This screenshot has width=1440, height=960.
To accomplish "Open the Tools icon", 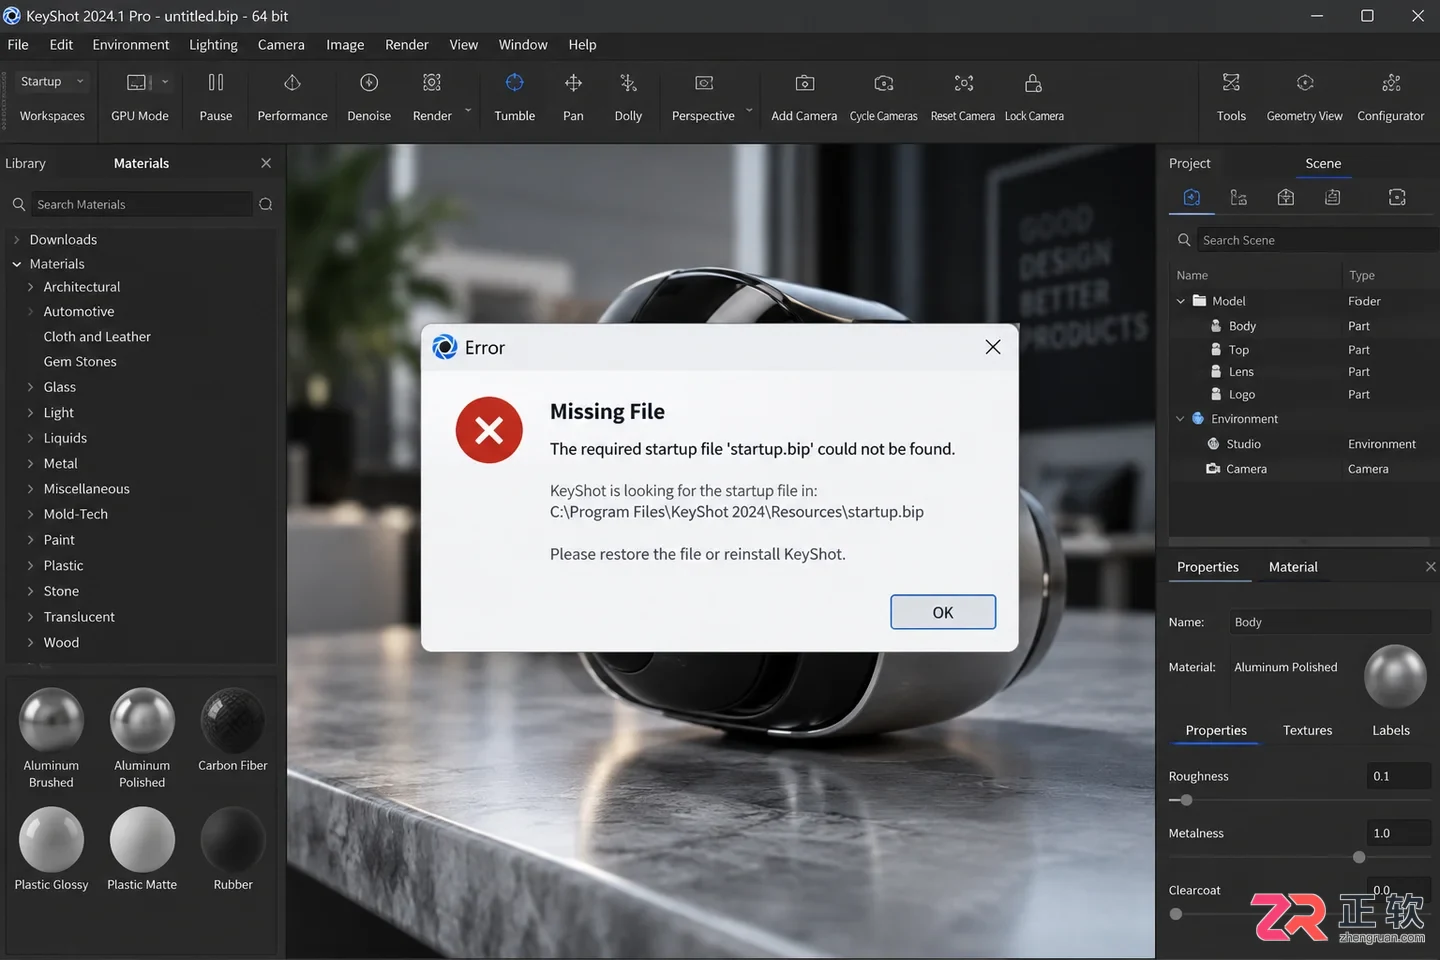I will [x=1231, y=82].
